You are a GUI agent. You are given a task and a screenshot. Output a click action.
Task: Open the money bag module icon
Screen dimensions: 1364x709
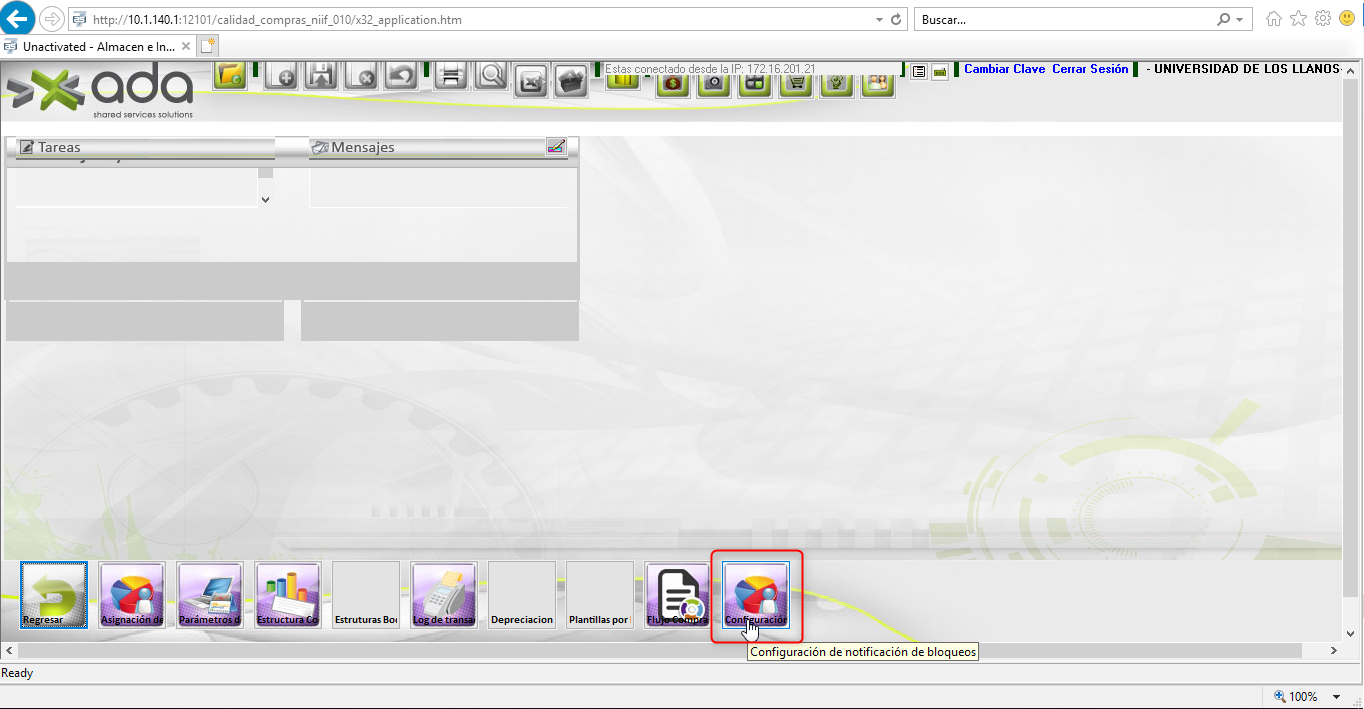coord(673,82)
